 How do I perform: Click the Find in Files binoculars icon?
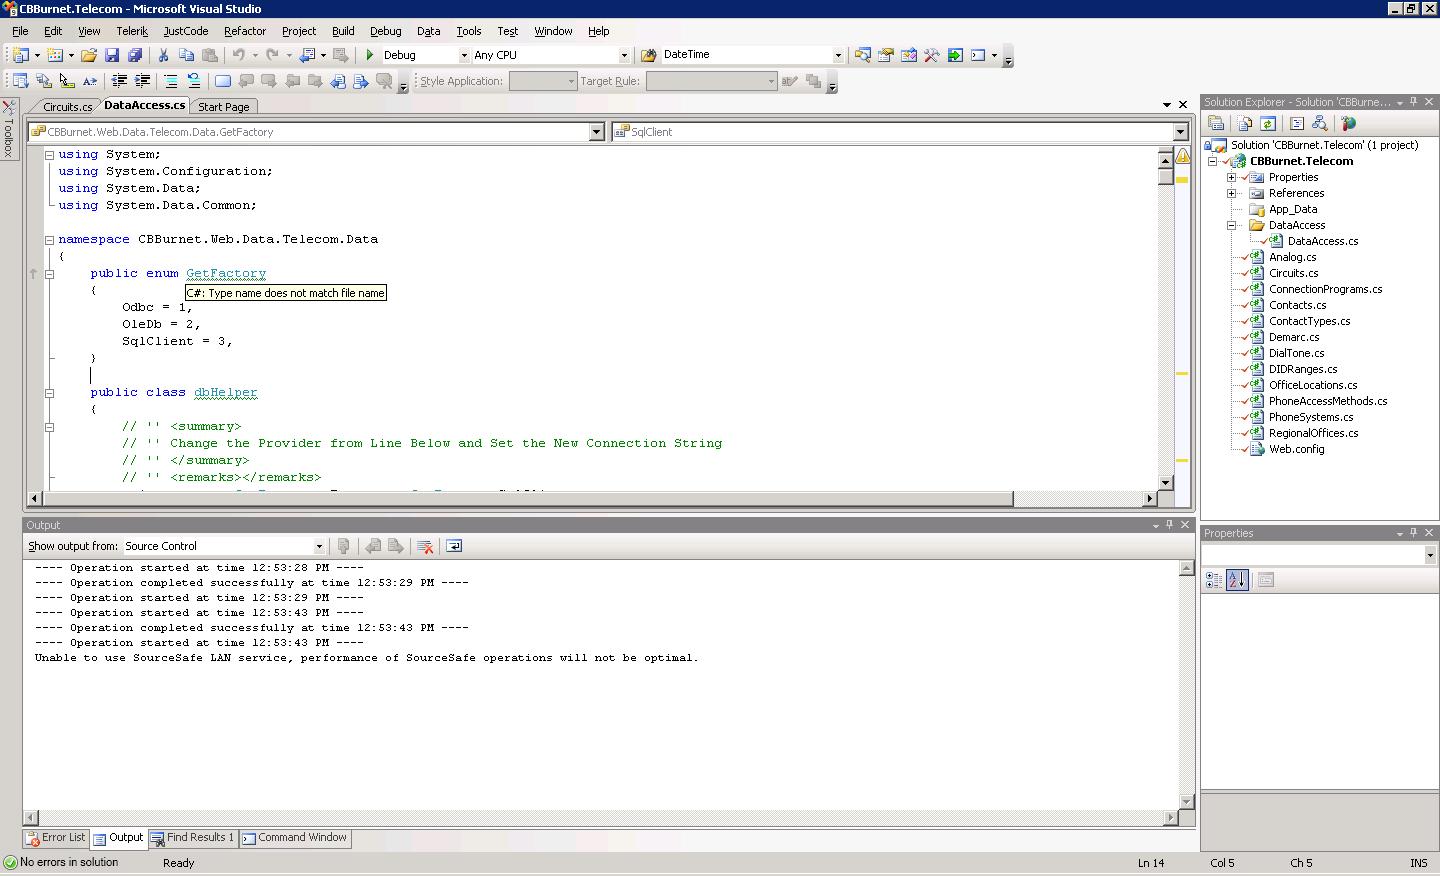[649, 55]
